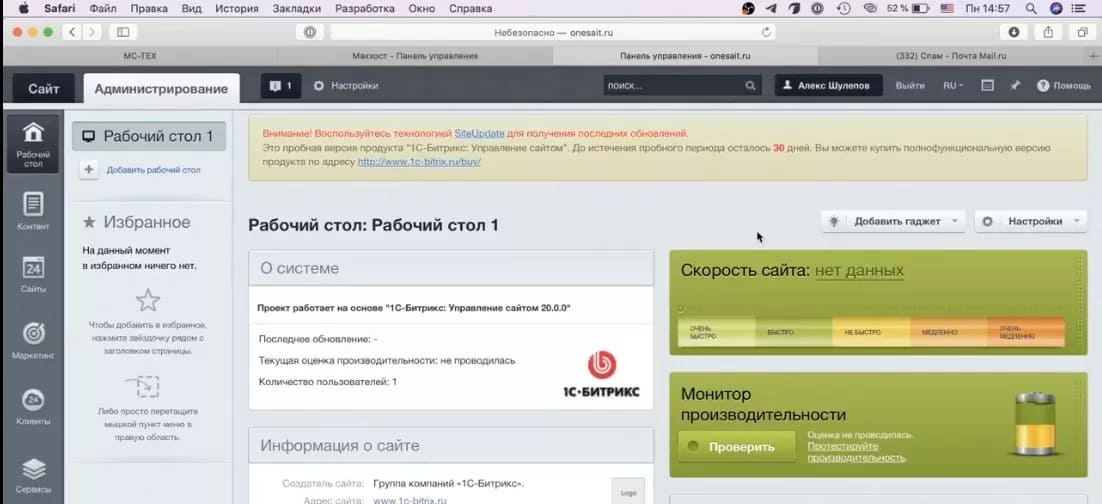Select Рабочий стол 1 in side list
Screen dimensions: 1102x504
coord(149,136)
